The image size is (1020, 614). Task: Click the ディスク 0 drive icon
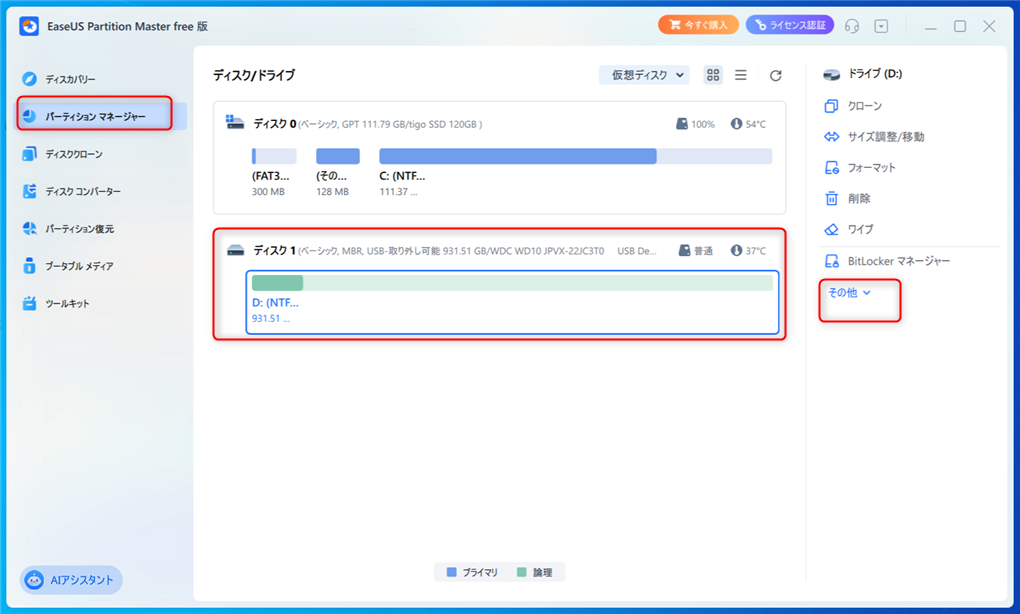click(x=235, y=122)
